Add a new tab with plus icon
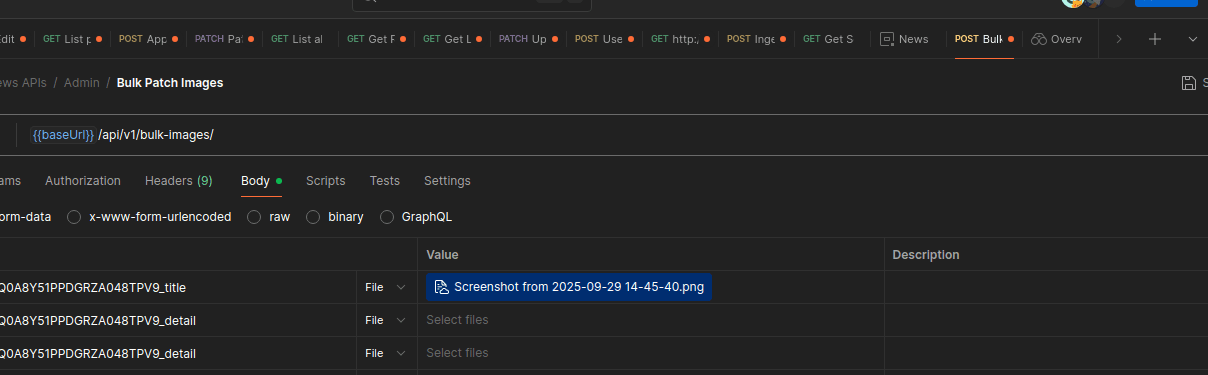The image size is (1208, 375). [1155, 39]
